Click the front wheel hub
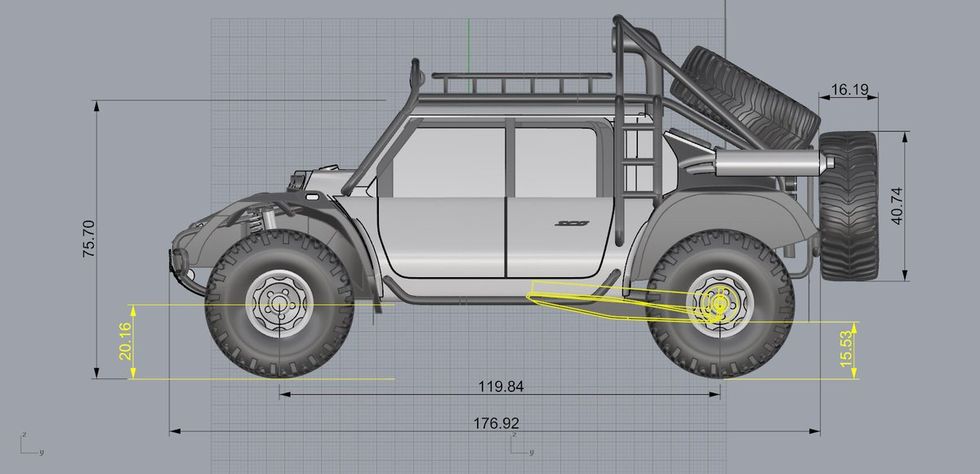This screenshot has height=474, width=980. click(279, 304)
